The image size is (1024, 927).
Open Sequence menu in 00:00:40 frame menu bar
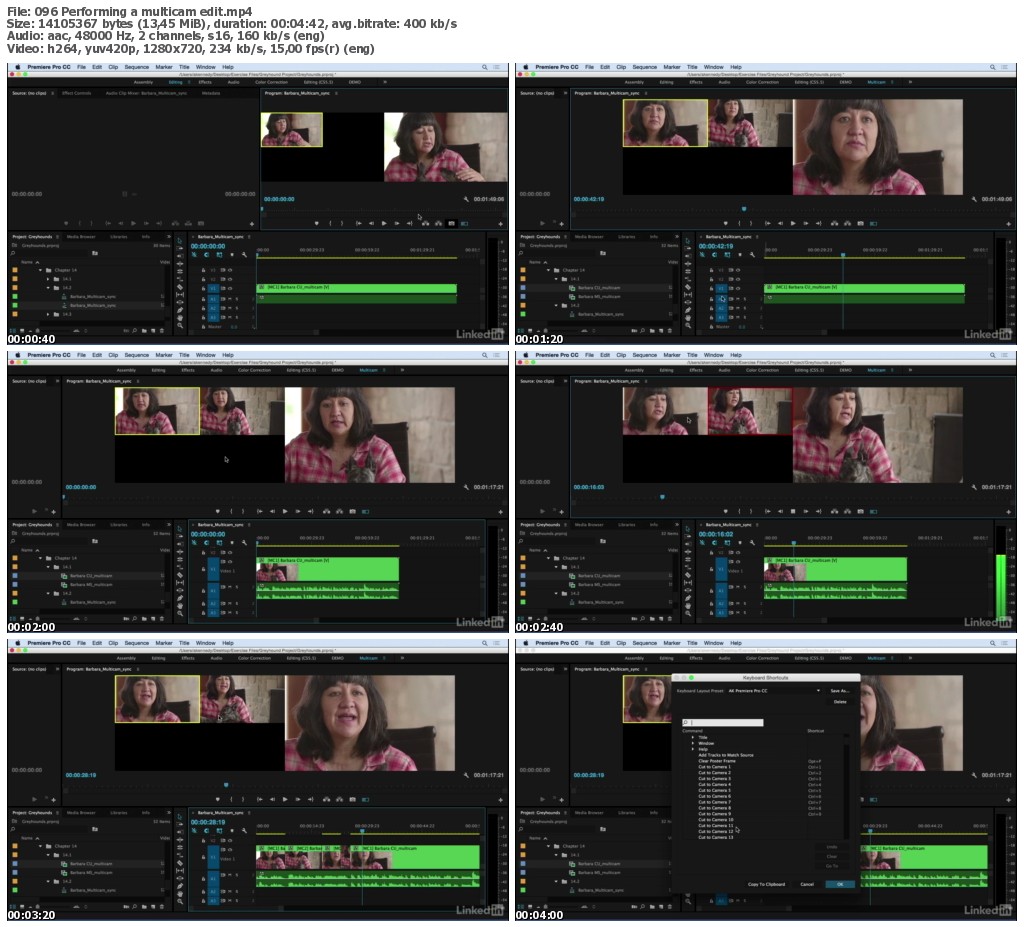click(x=136, y=67)
